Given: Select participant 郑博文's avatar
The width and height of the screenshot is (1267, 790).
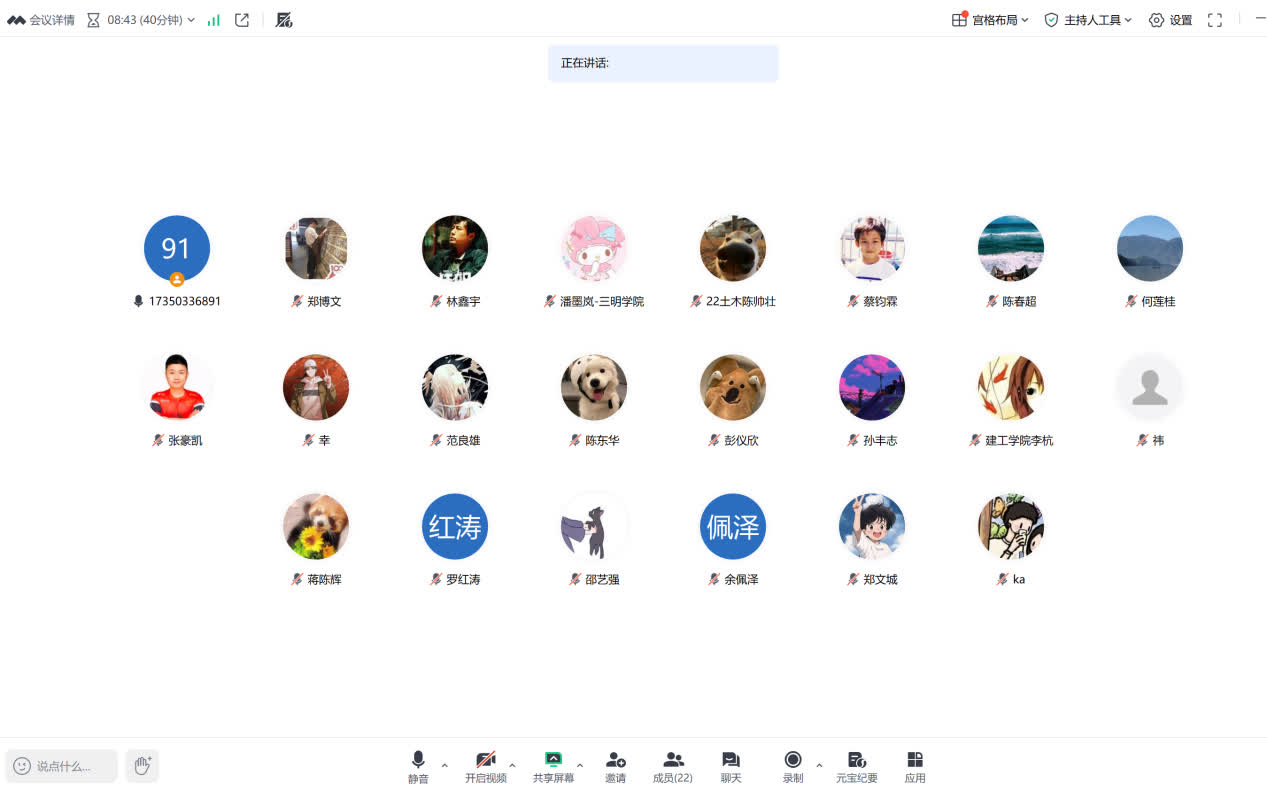Looking at the screenshot, I should (x=316, y=248).
